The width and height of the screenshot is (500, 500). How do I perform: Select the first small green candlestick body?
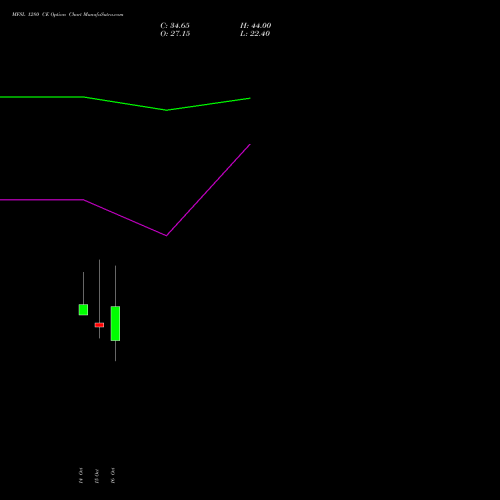pyautogui.click(x=83, y=310)
